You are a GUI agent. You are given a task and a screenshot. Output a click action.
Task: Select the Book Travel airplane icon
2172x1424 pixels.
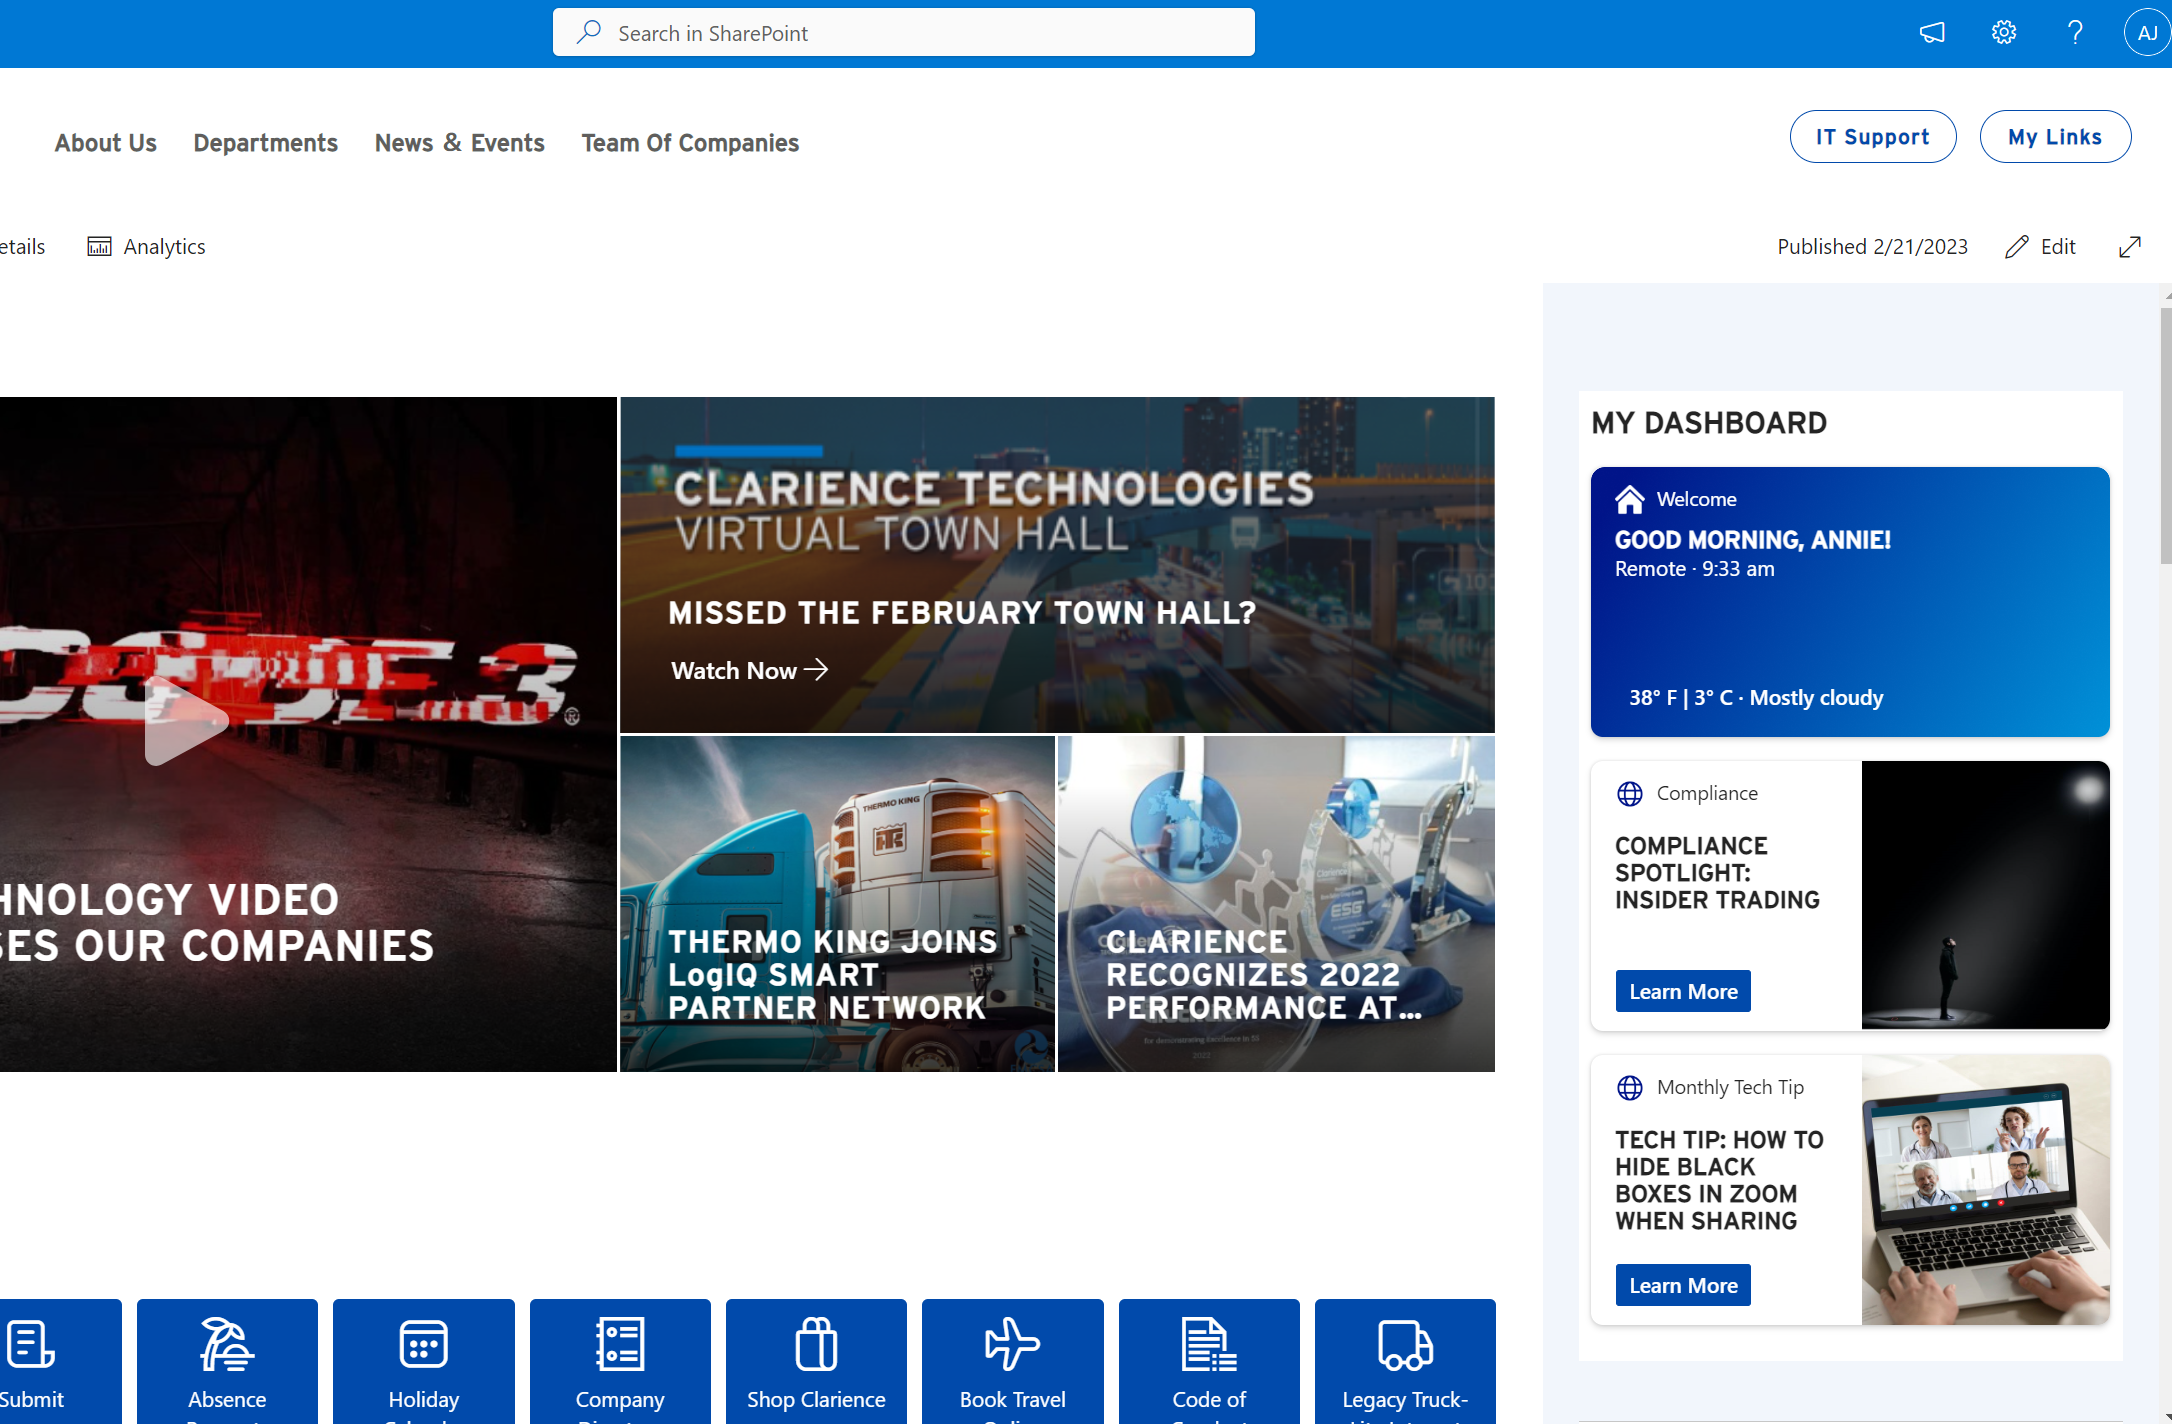tap(1011, 1345)
